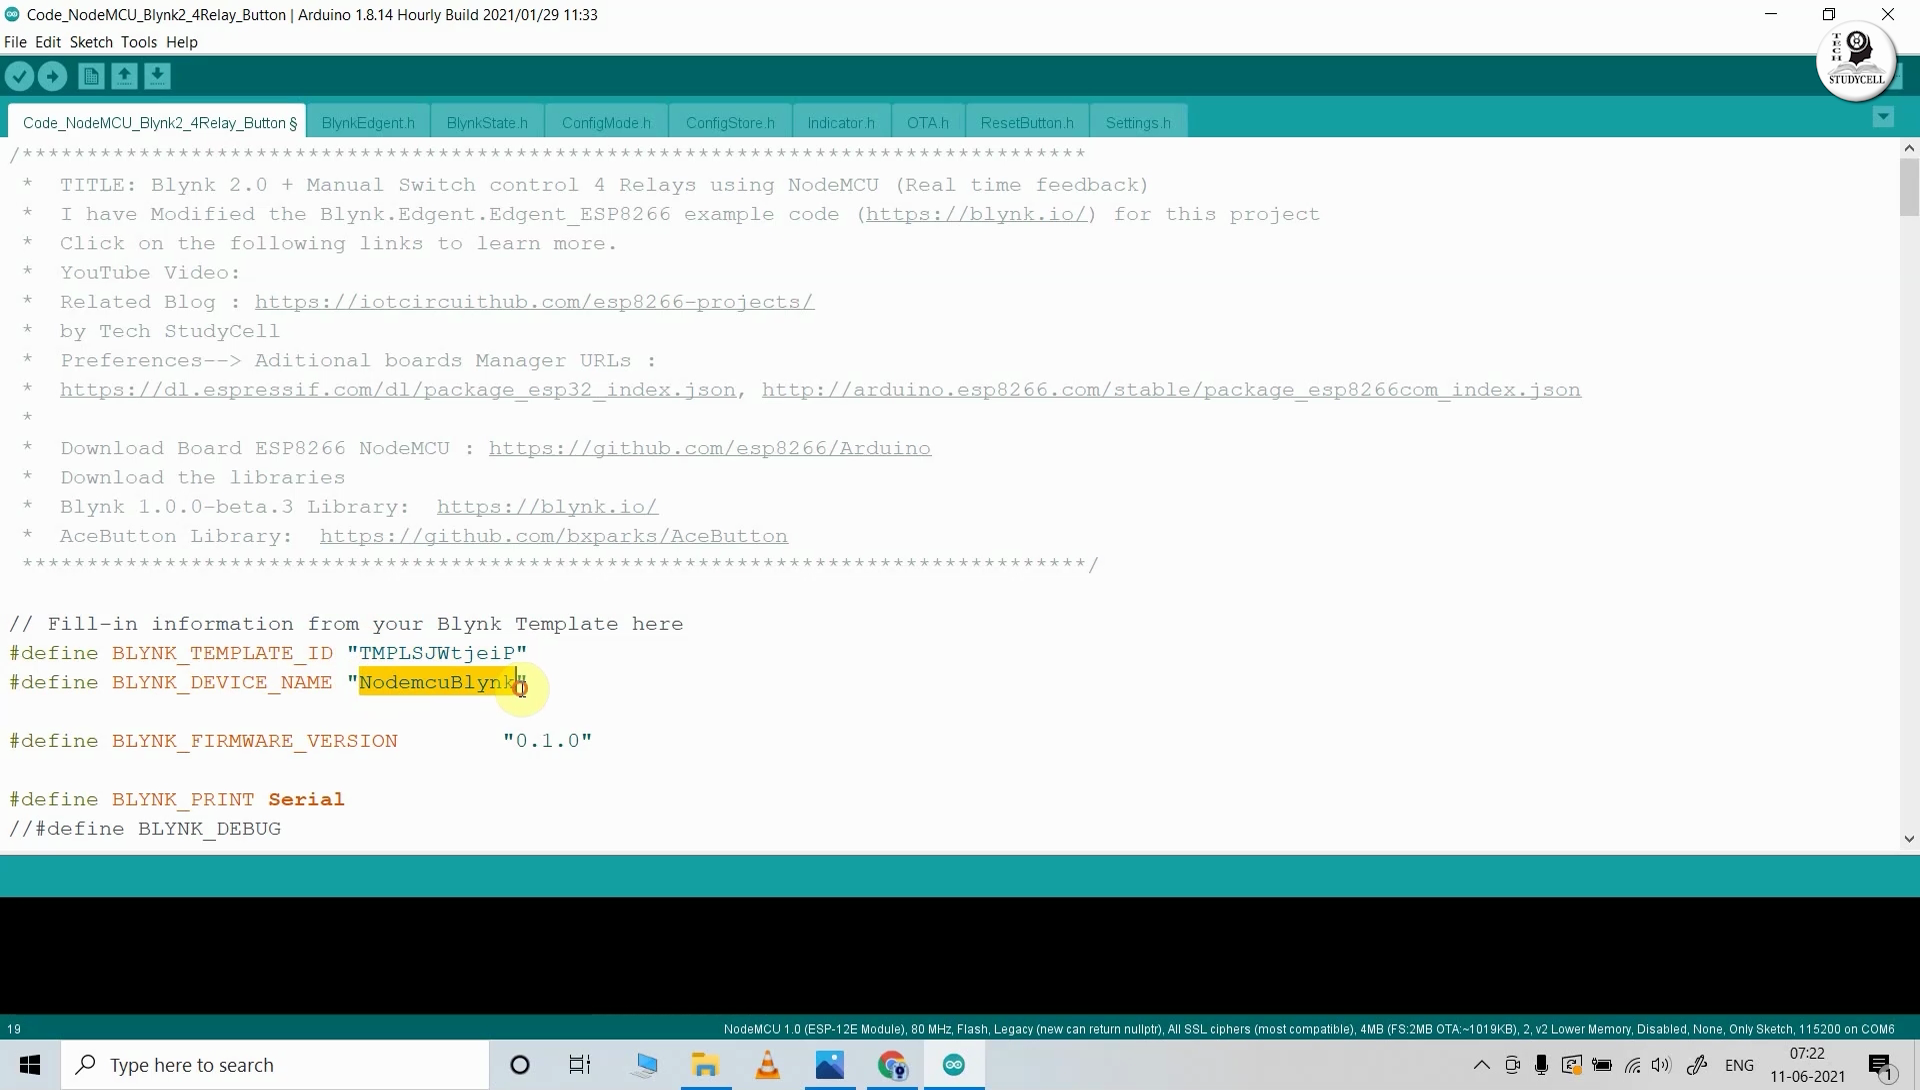Click the Verify sketch checkmark icon
The height and width of the screenshot is (1090, 1920).
tap(20, 76)
